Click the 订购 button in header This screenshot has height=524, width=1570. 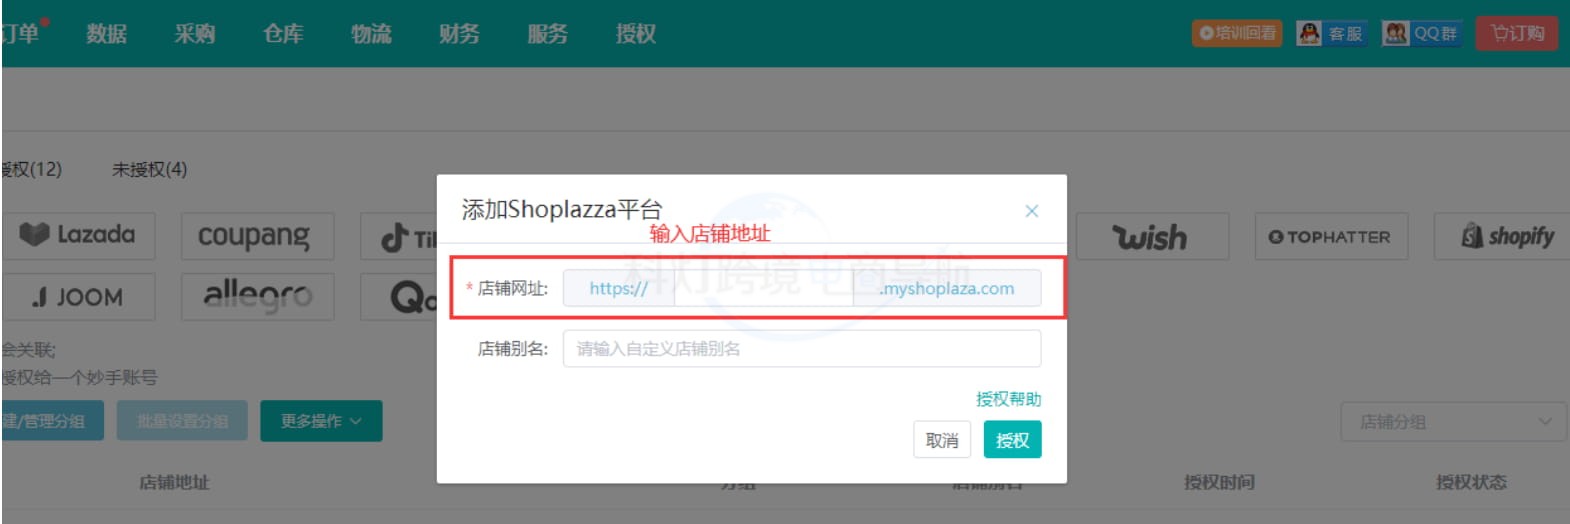pyautogui.click(x=1517, y=33)
